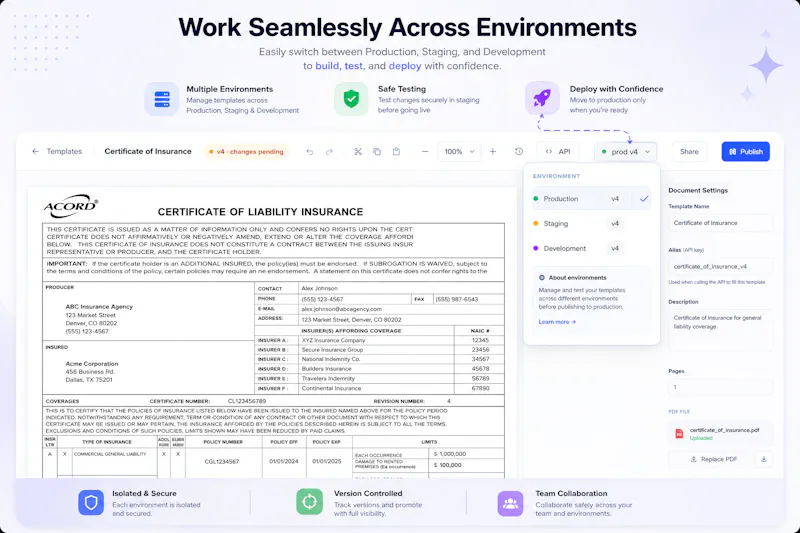This screenshot has height=533, width=800.
Task: Click the Description text area
Action: tap(720, 330)
